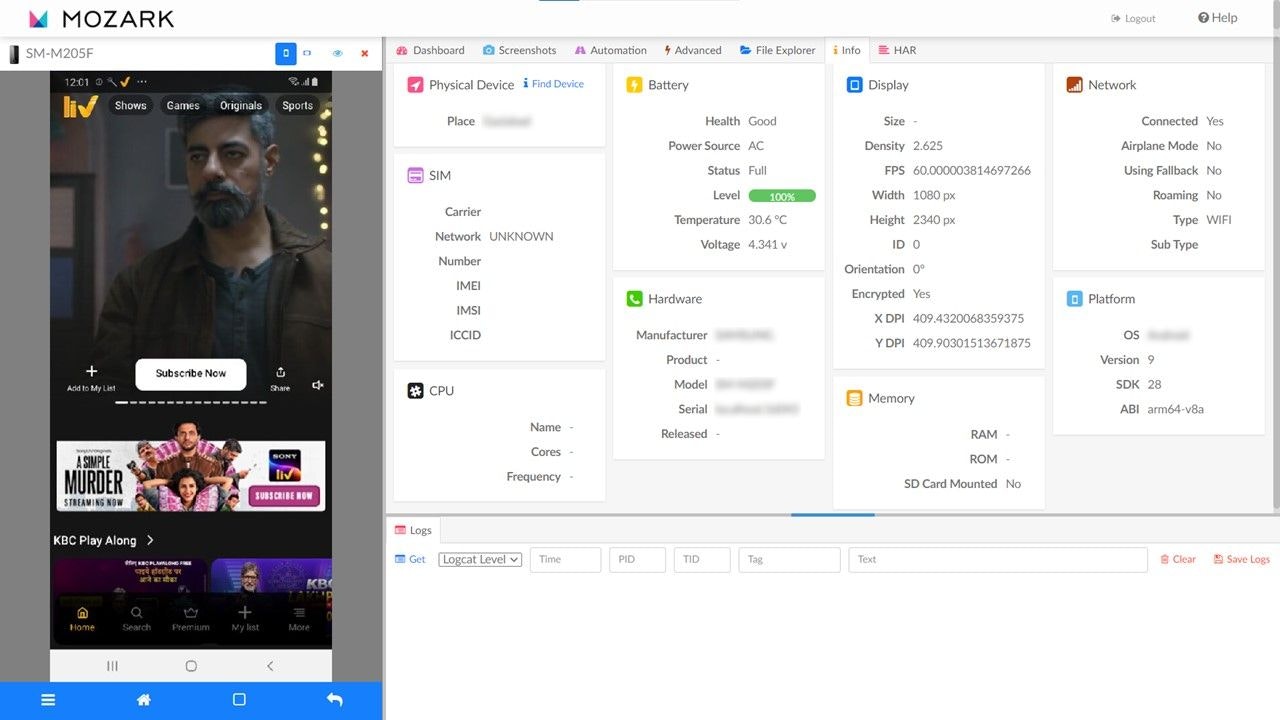The width and height of the screenshot is (1280, 720).
Task: Tap the SonyLIV logo on the phone
Action: [80, 106]
